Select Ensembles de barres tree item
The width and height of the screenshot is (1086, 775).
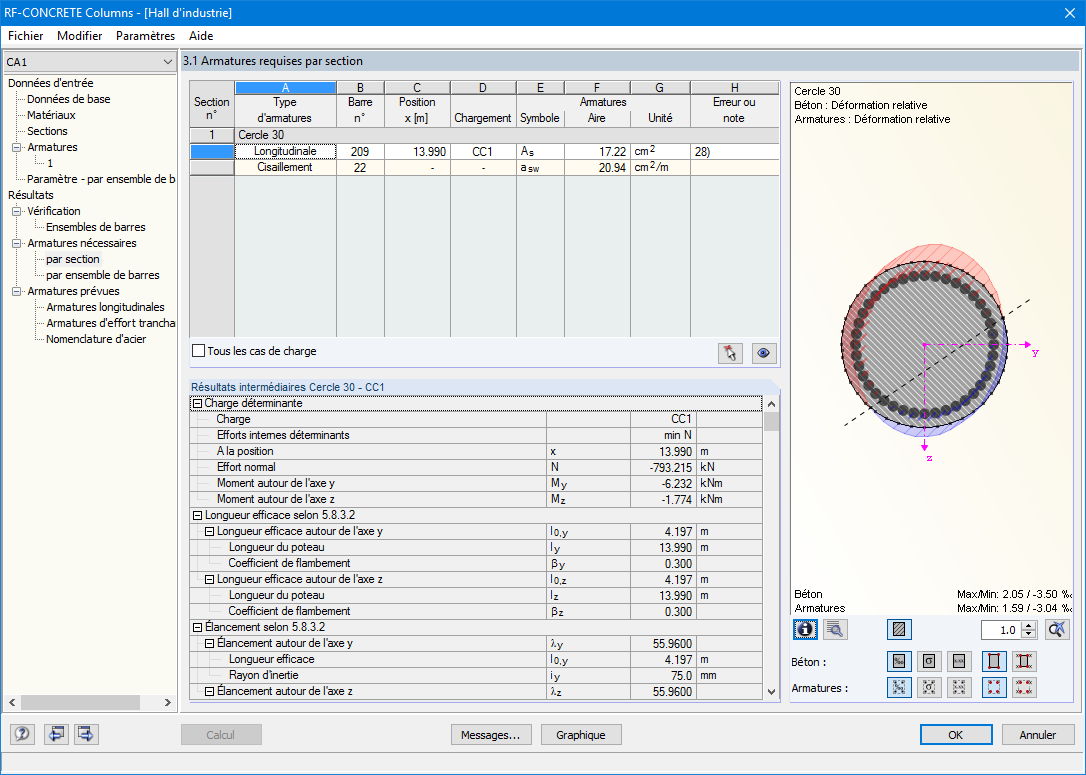point(96,227)
